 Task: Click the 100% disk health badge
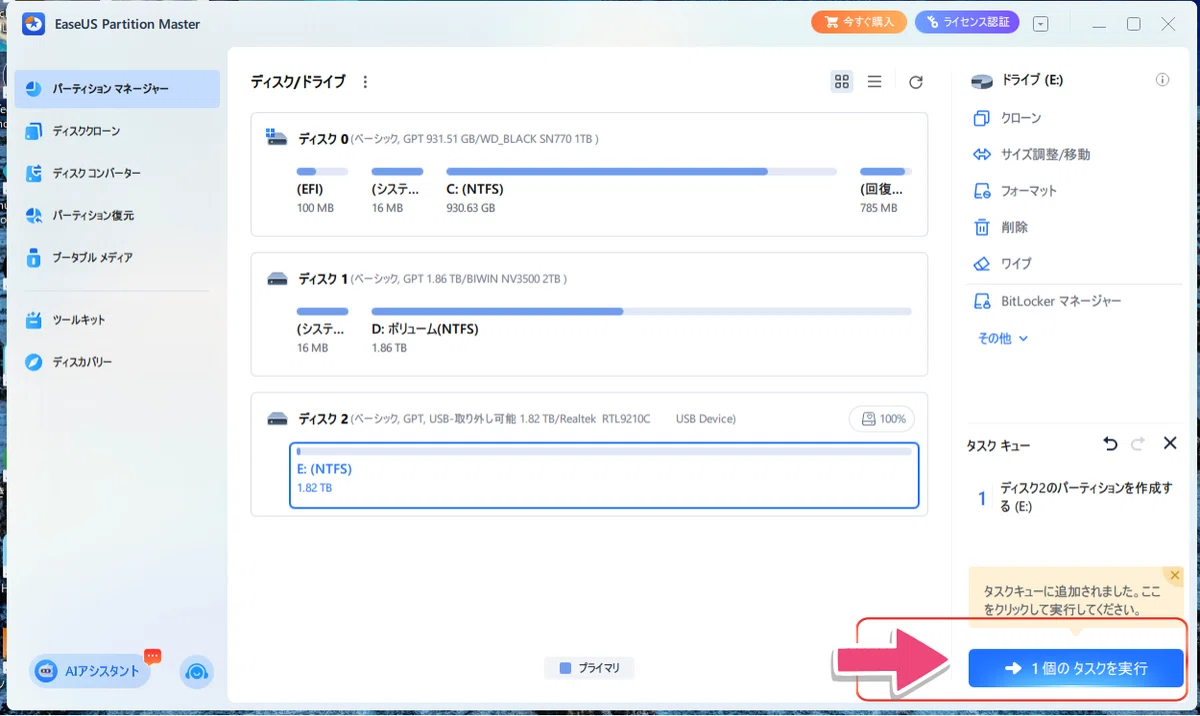[x=881, y=419]
